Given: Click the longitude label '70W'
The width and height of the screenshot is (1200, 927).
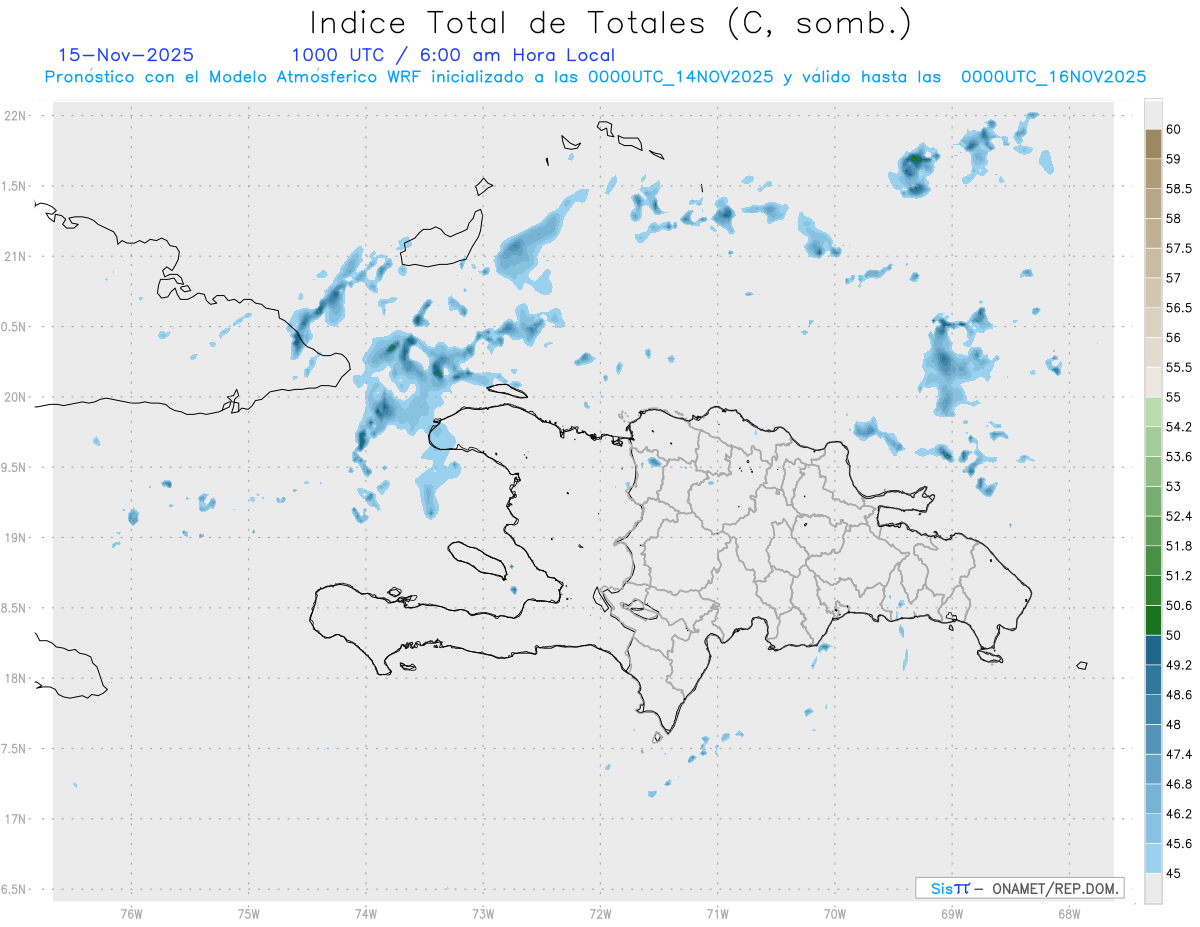Looking at the screenshot, I should [834, 913].
